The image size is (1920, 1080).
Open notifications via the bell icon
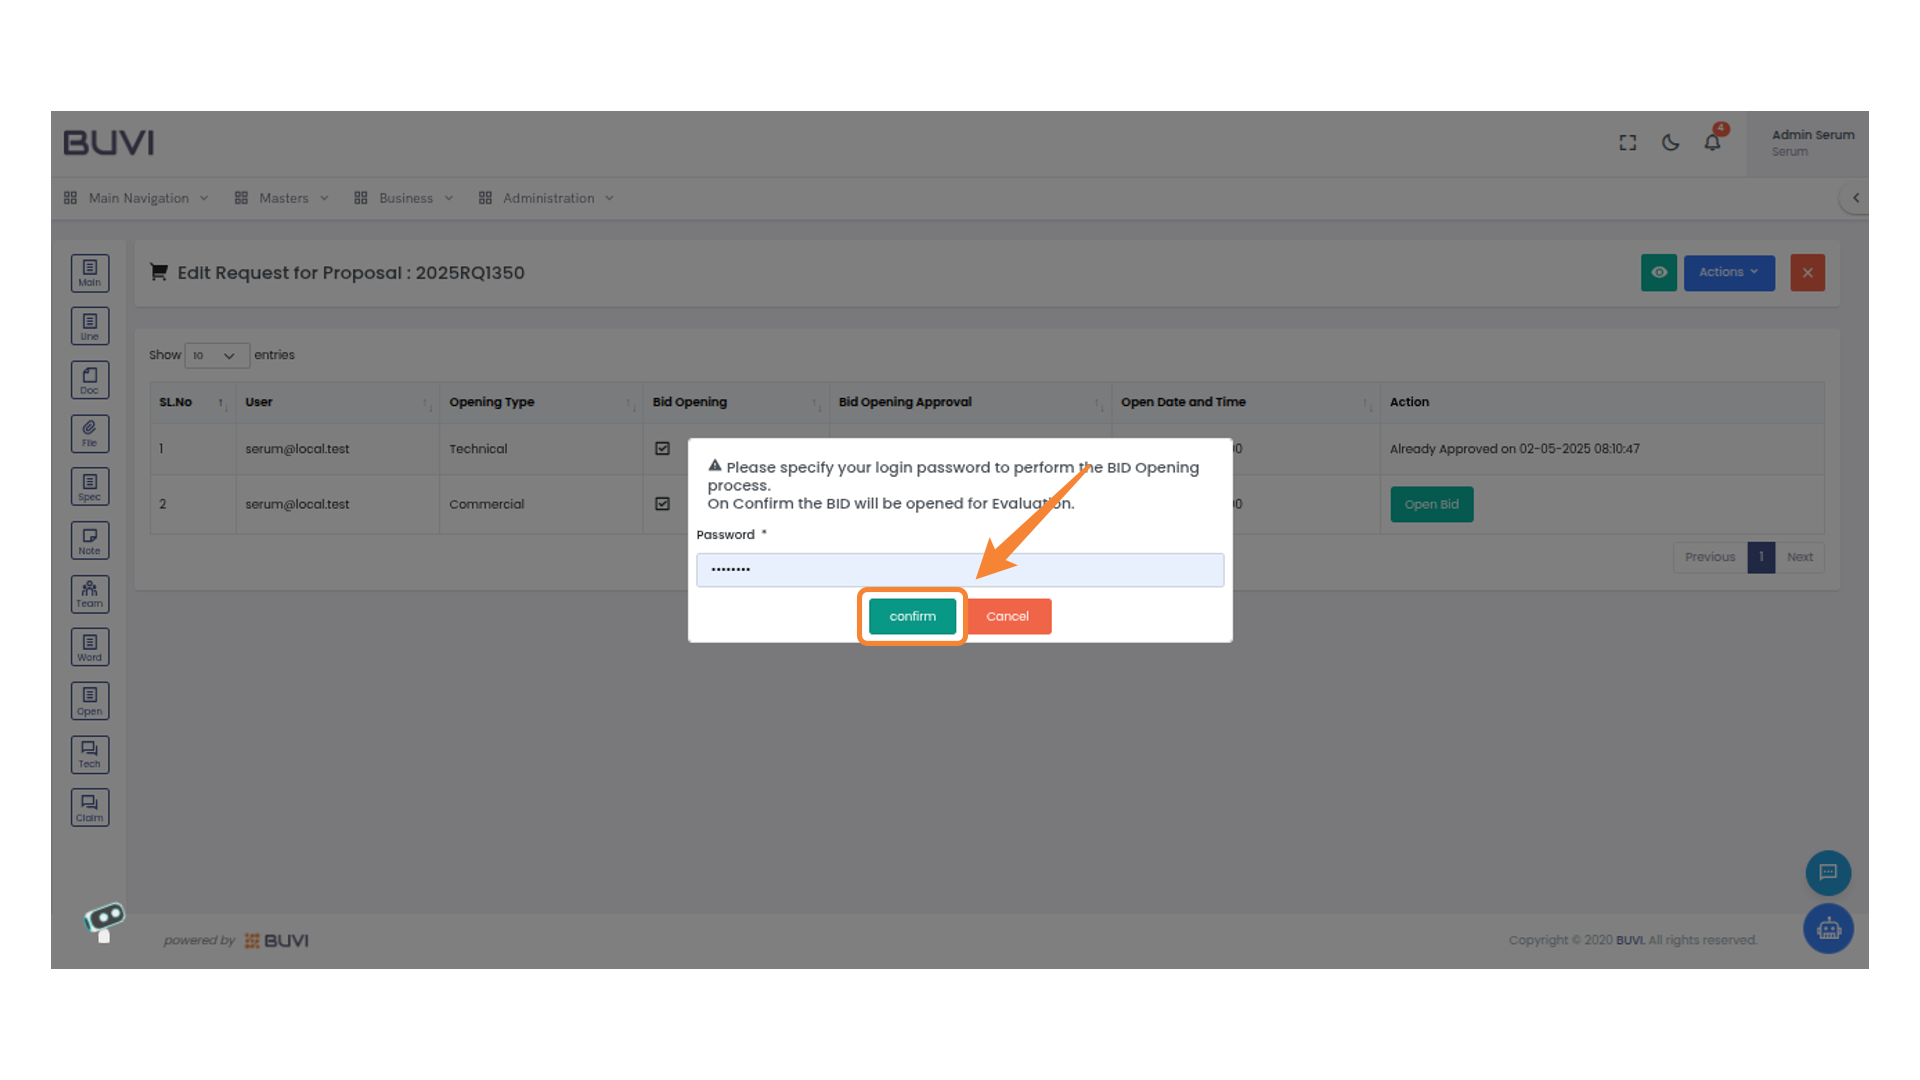click(x=1712, y=143)
